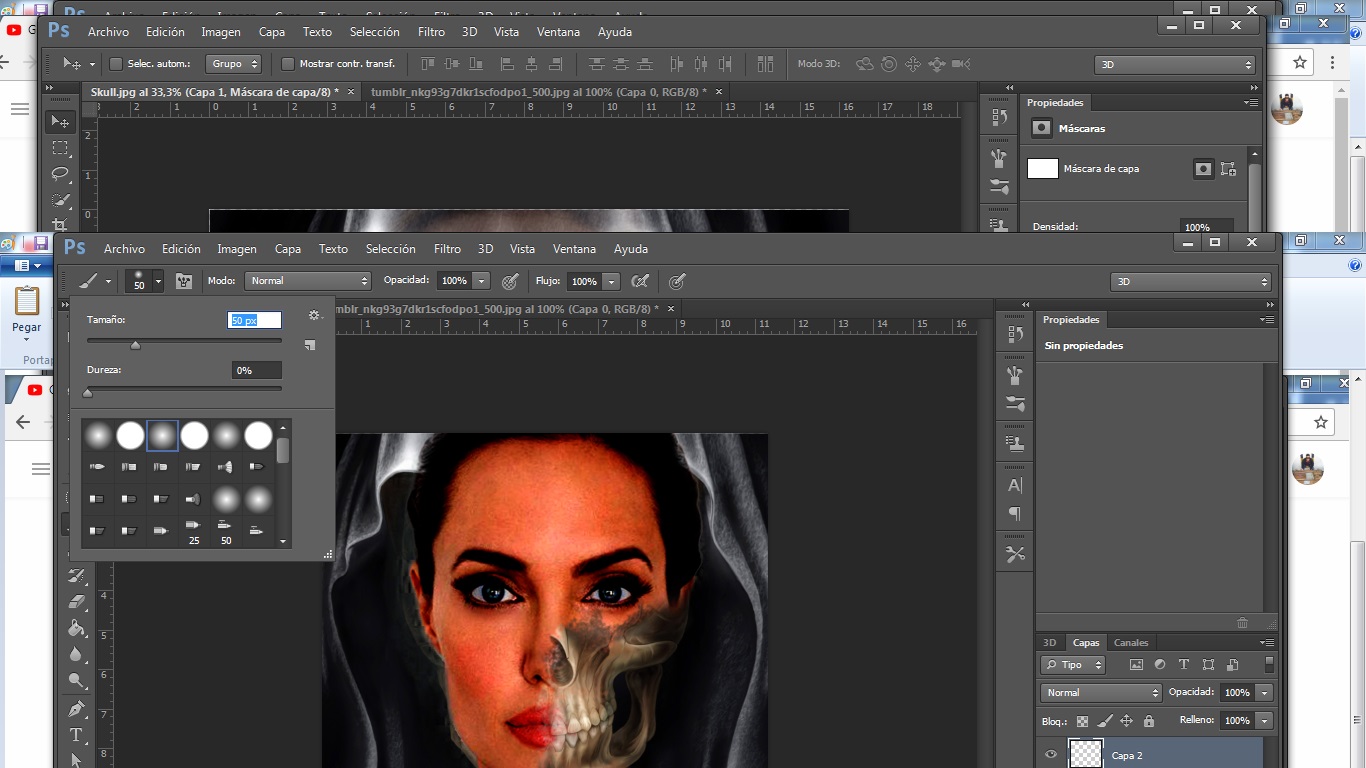Screen dimensions: 1366x768
Task: Pick first soft round brush preset
Action: pos(98,435)
